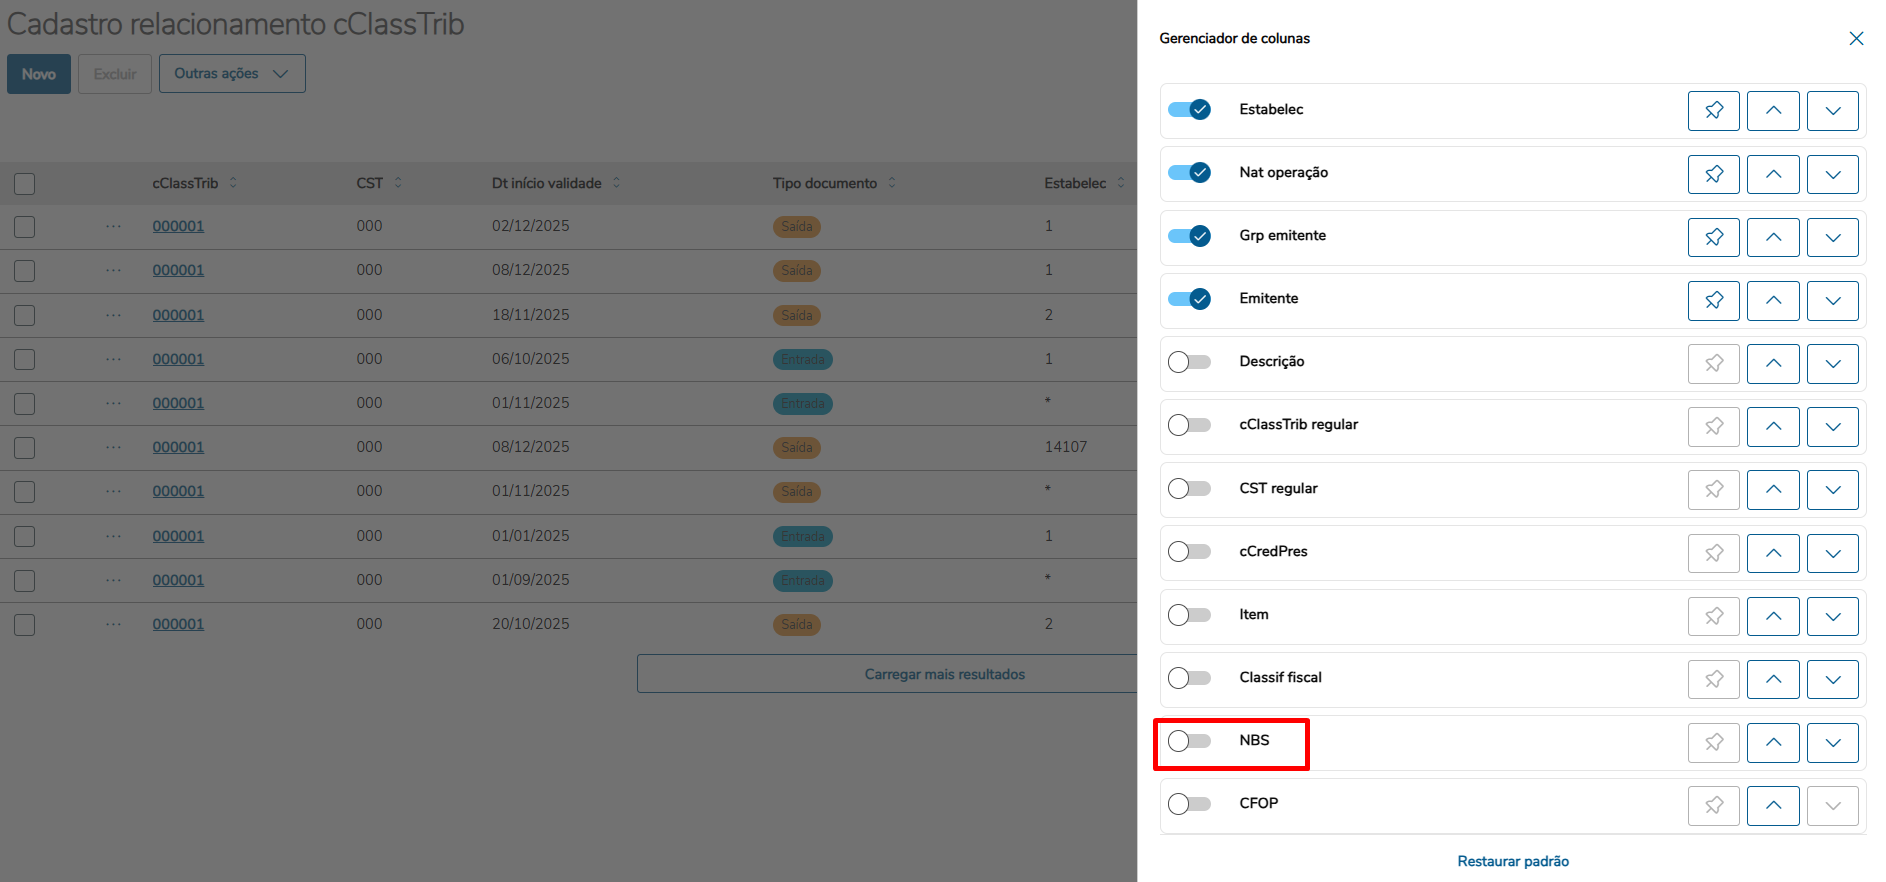
Task: Move Emitente column down
Action: (x=1832, y=300)
